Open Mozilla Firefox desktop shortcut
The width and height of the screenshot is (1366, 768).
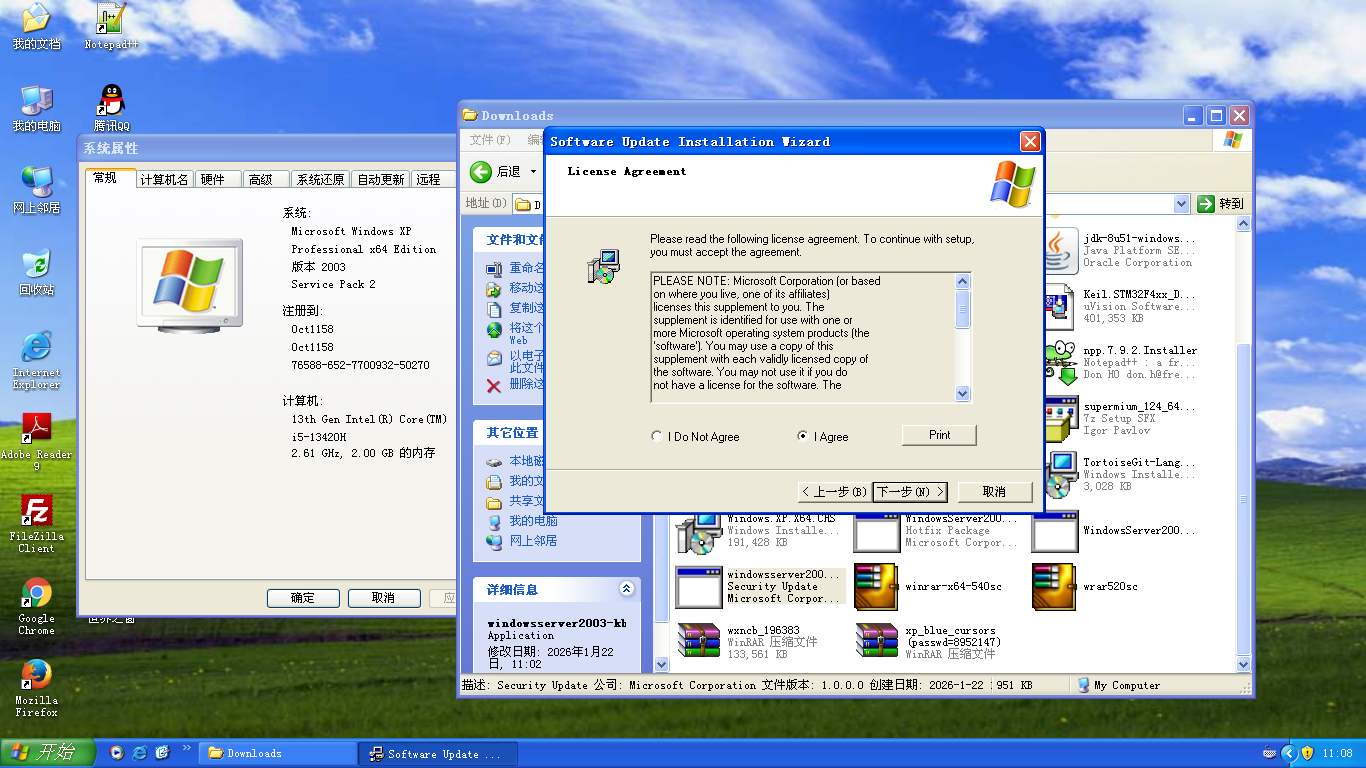tap(36, 676)
